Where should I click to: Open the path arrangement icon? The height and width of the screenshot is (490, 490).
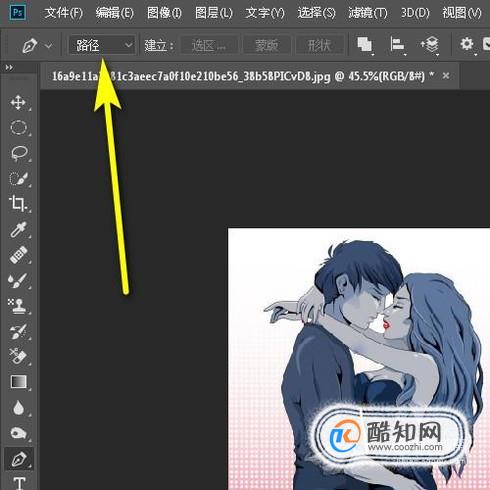point(429,45)
